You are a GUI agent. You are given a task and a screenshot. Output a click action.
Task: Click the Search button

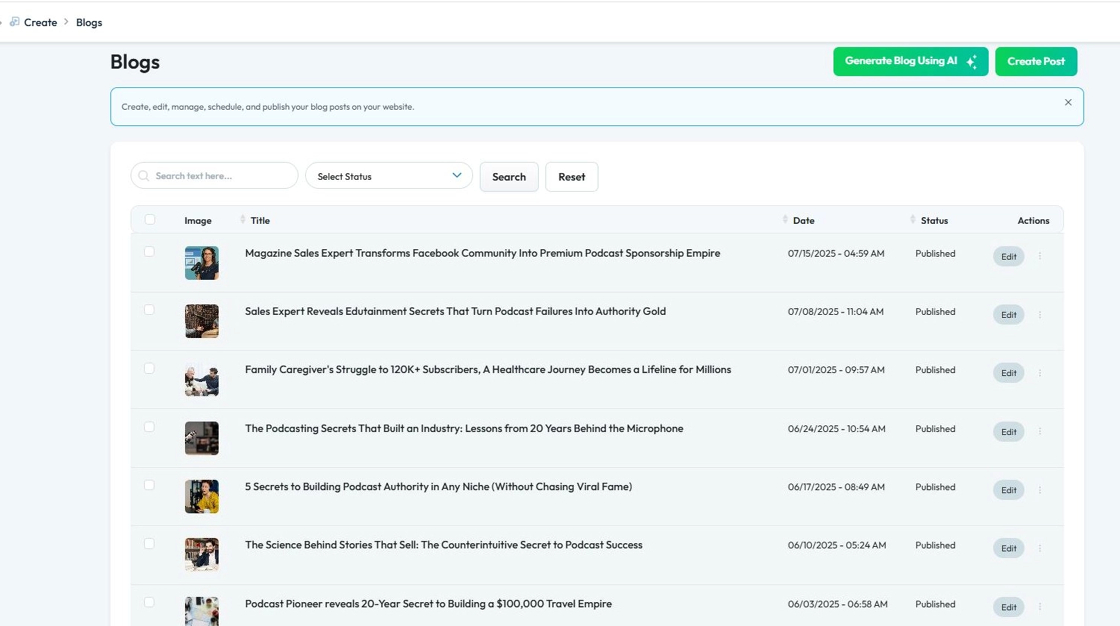pyautogui.click(x=509, y=177)
